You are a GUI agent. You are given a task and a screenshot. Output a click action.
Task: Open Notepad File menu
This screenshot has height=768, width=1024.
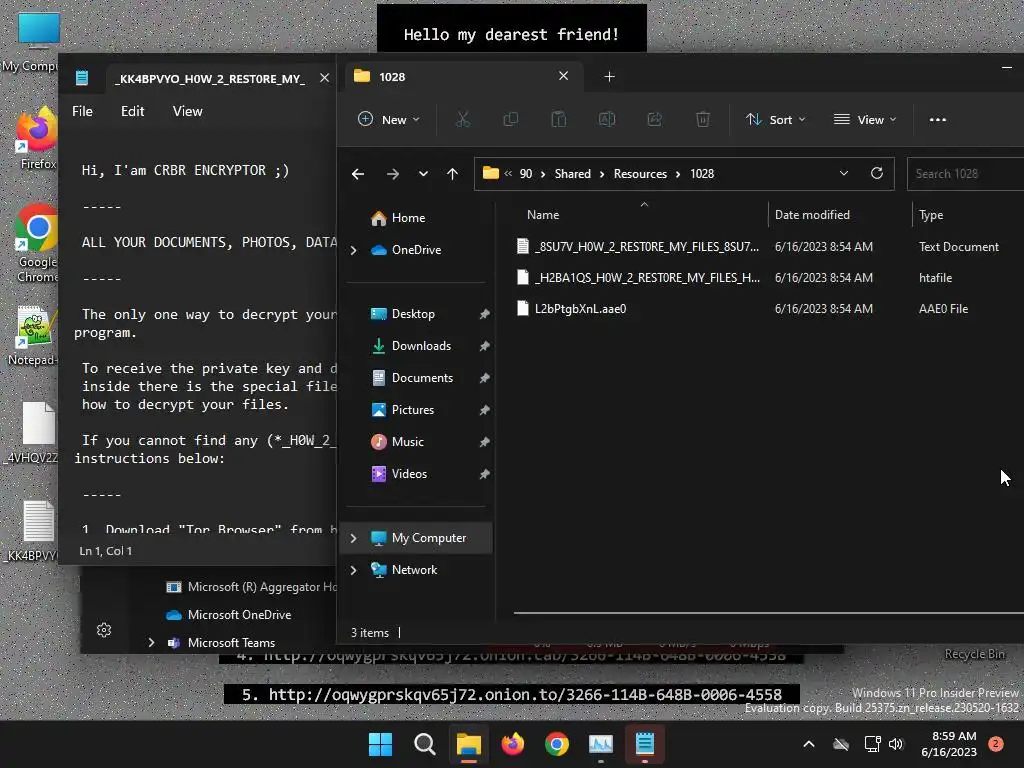pos(82,111)
